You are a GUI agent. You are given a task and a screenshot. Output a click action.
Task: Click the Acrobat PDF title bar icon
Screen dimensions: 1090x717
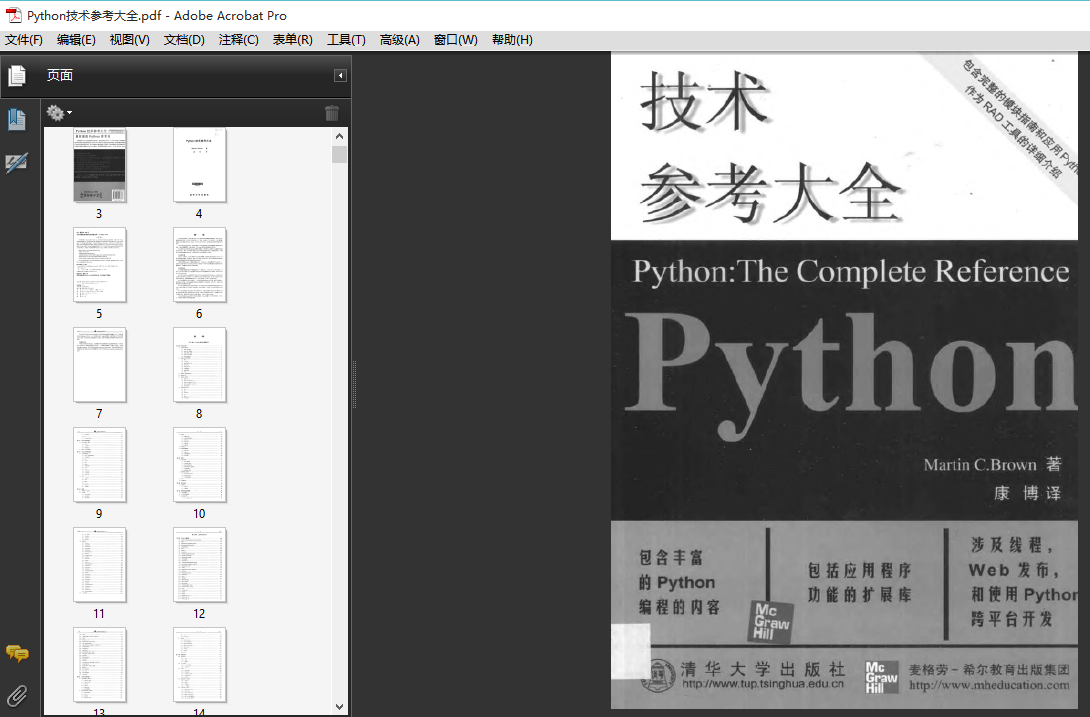13,15
